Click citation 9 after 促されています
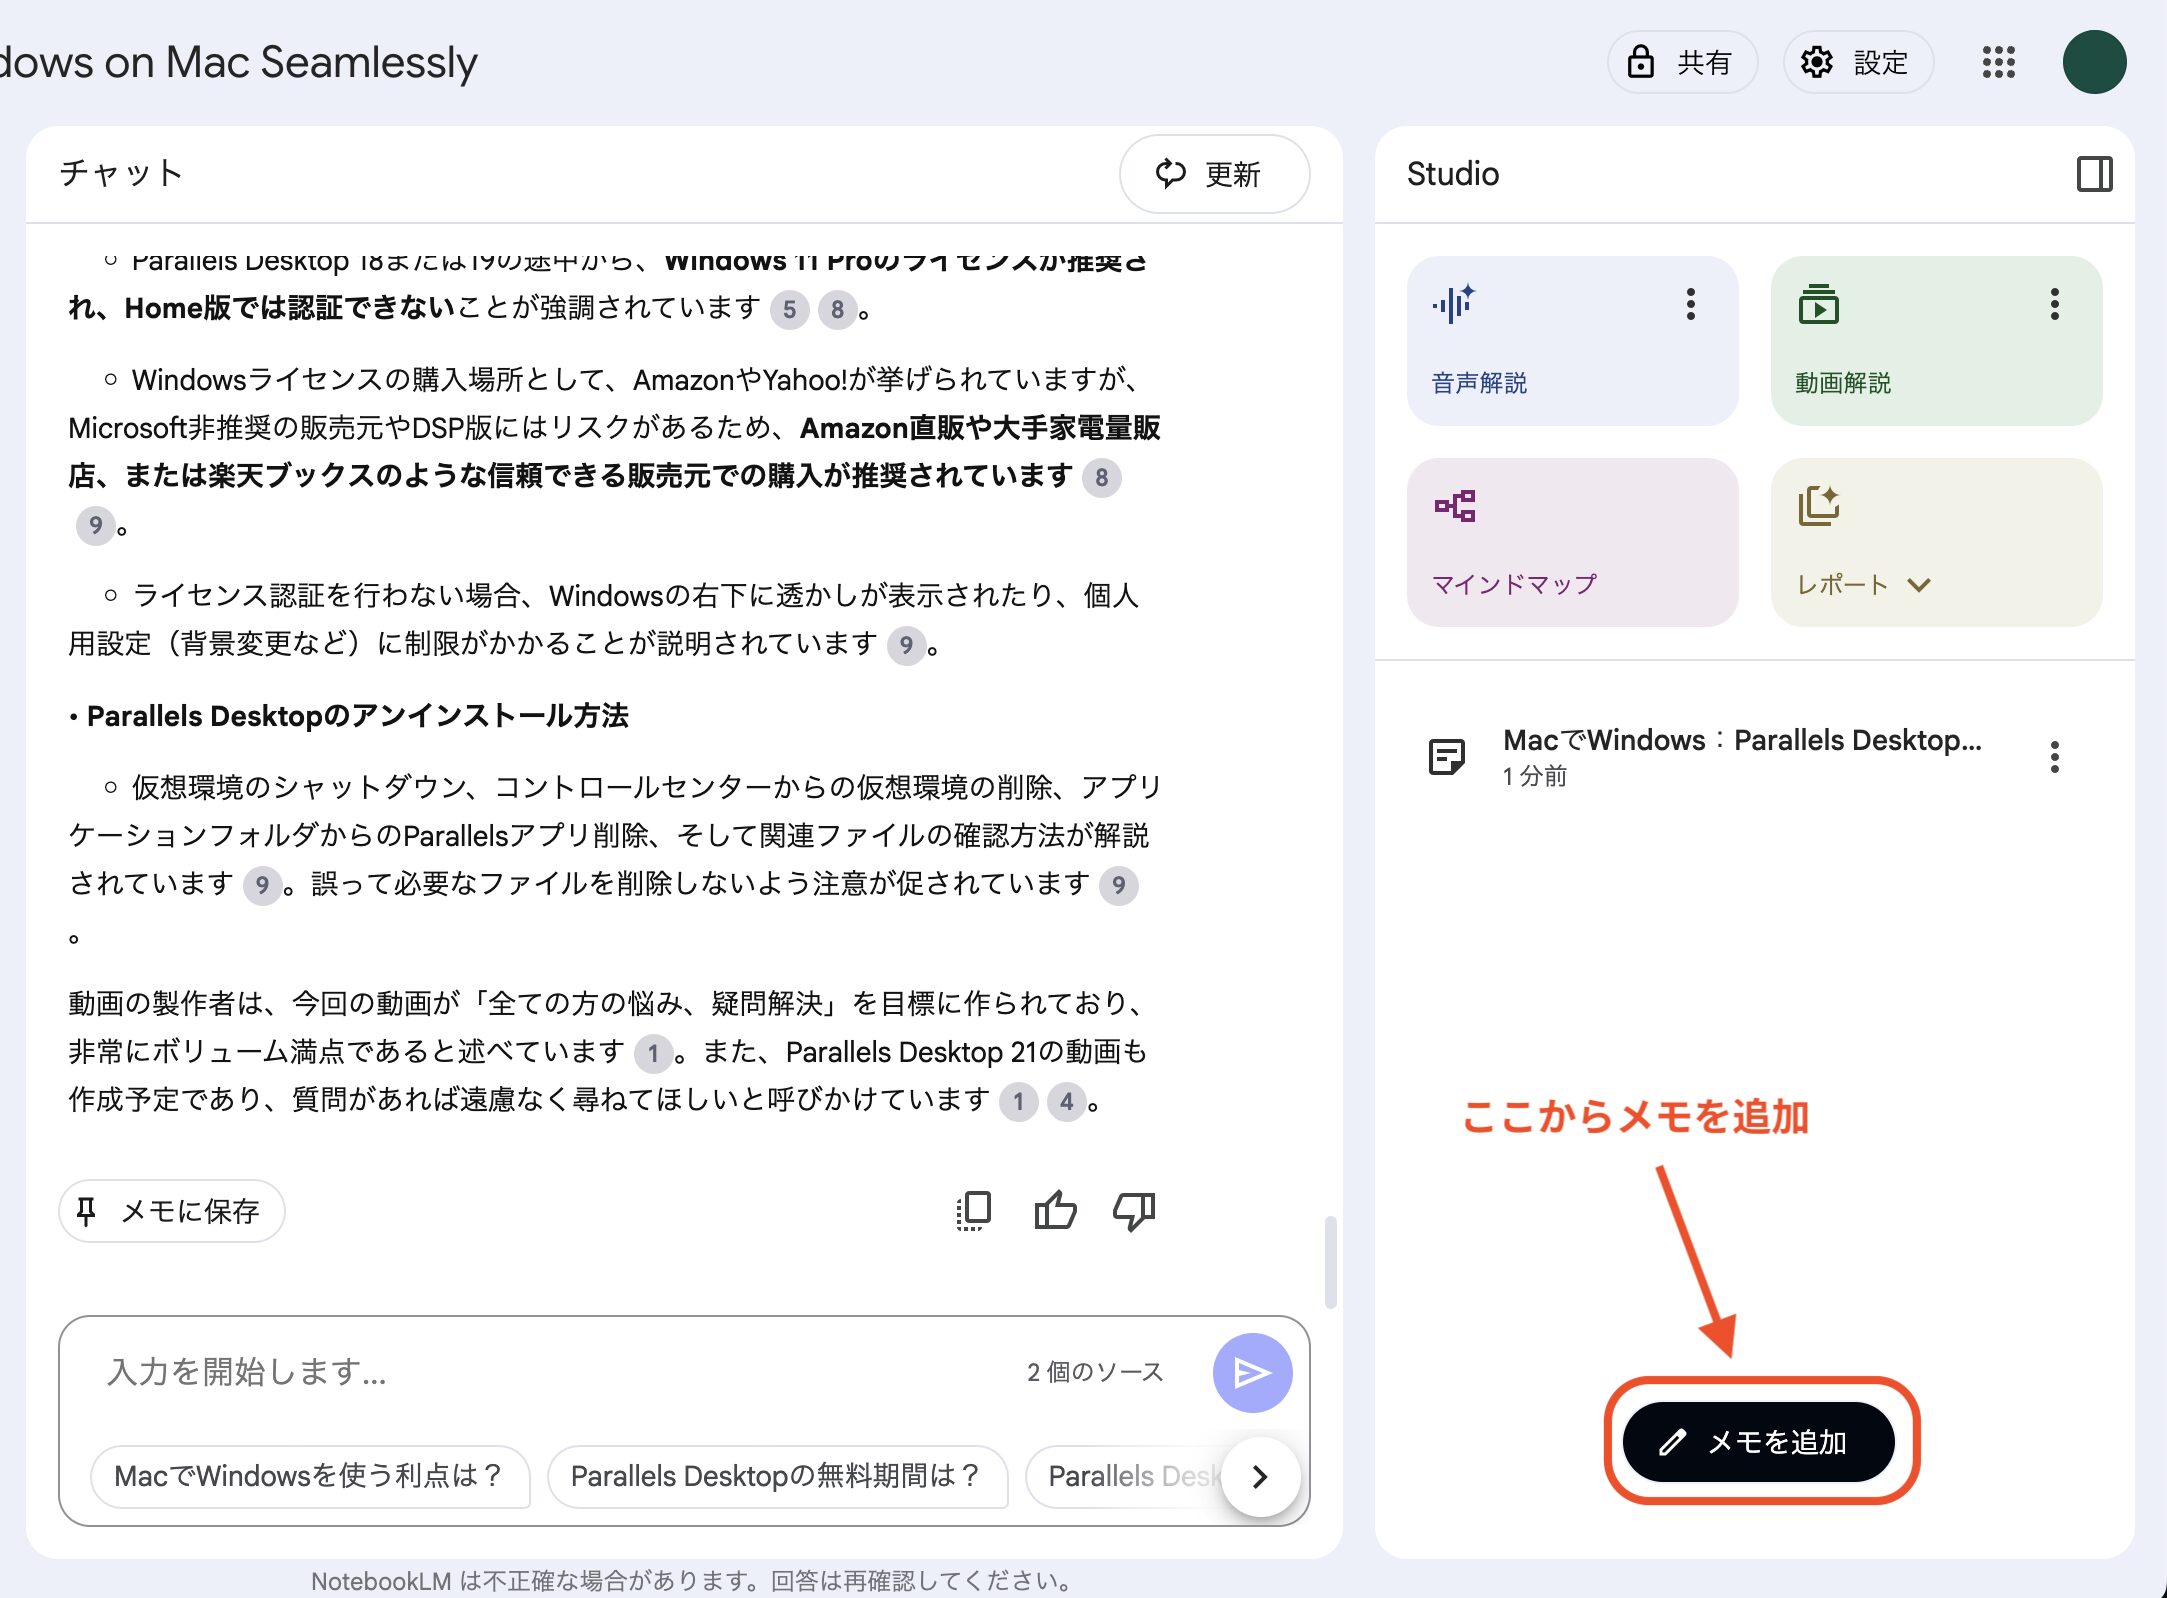The width and height of the screenshot is (2167, 1598). click(1118, 886)
